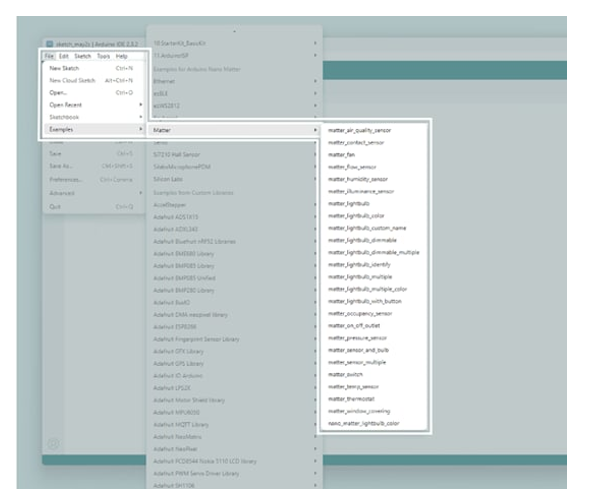Open the matter_contact_sensor example
The image size is (597, 503).
tap(375, 142)
